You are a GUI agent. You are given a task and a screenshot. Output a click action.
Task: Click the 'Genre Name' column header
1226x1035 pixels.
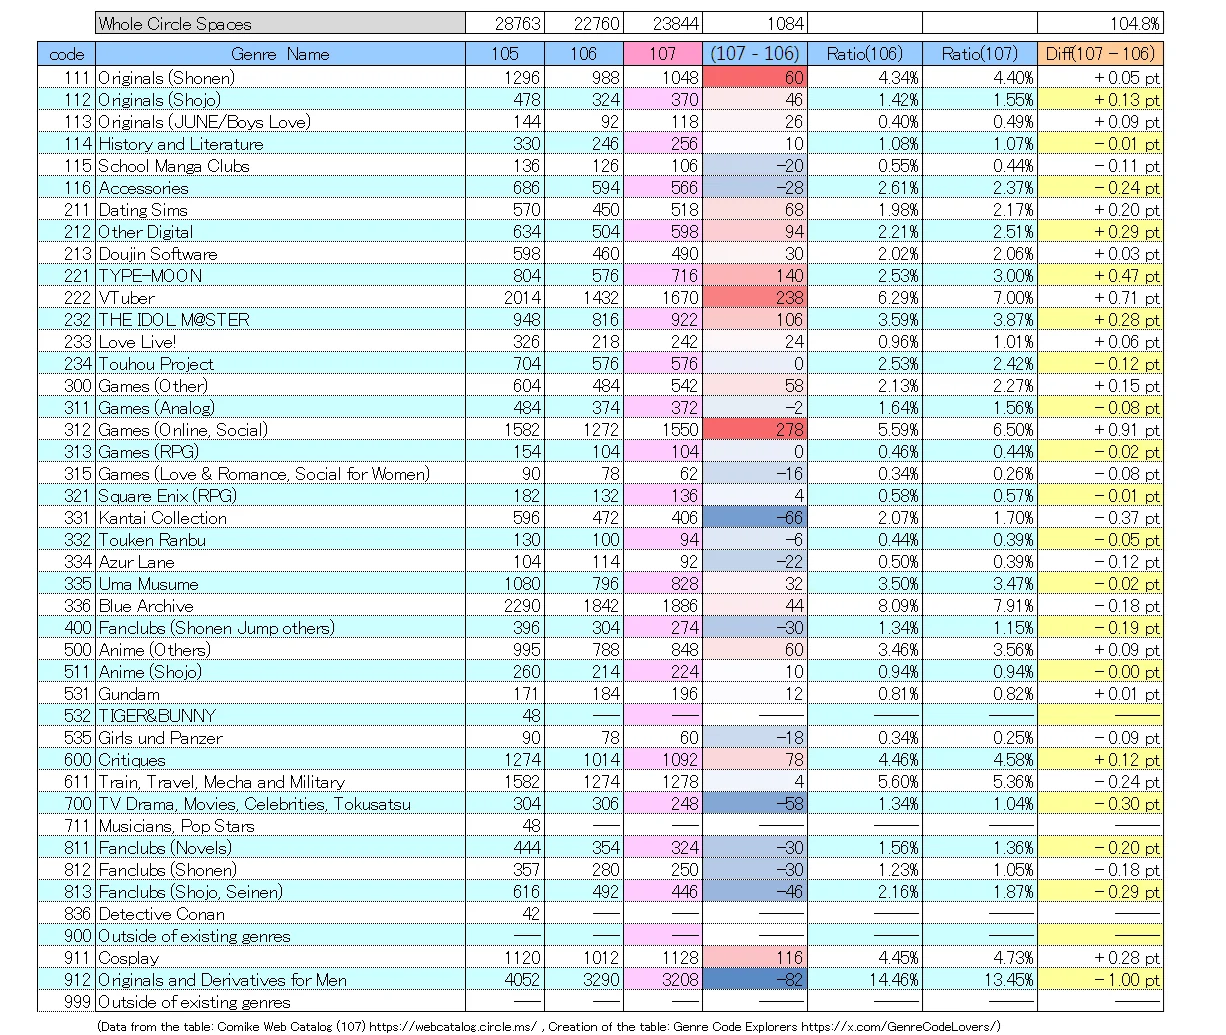tap(280, 54)
